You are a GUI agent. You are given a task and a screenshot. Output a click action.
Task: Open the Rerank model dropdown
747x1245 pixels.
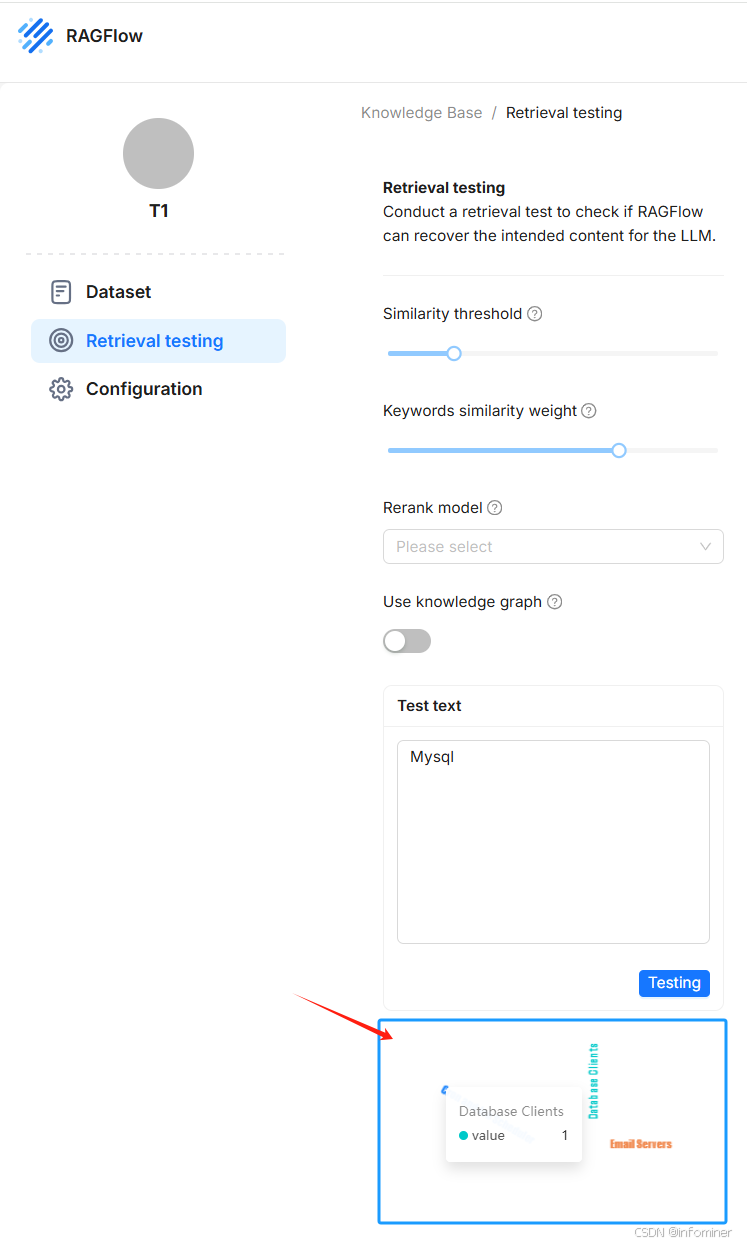coord(553,547)
